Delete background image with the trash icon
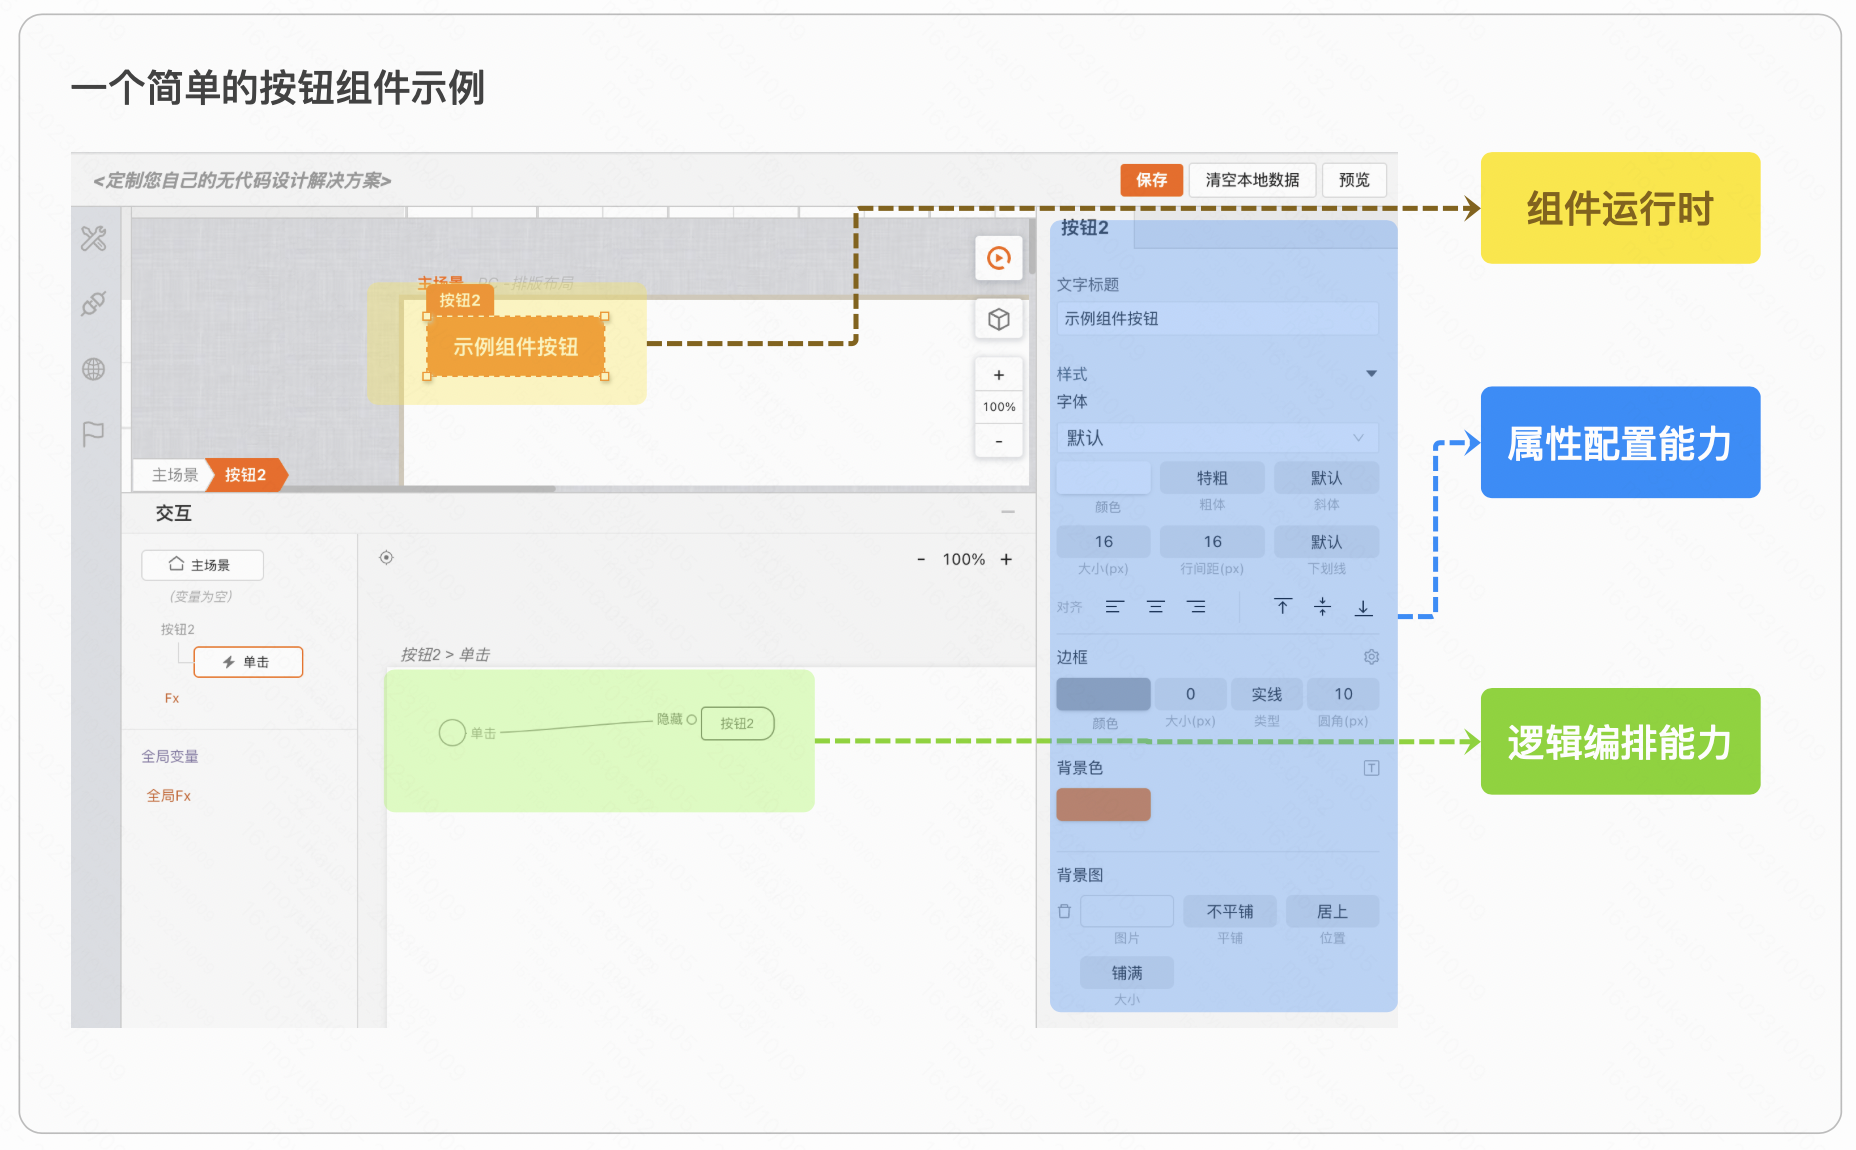Image resolution: width=1856 pixels, height=1150 pixels. 1064,911
